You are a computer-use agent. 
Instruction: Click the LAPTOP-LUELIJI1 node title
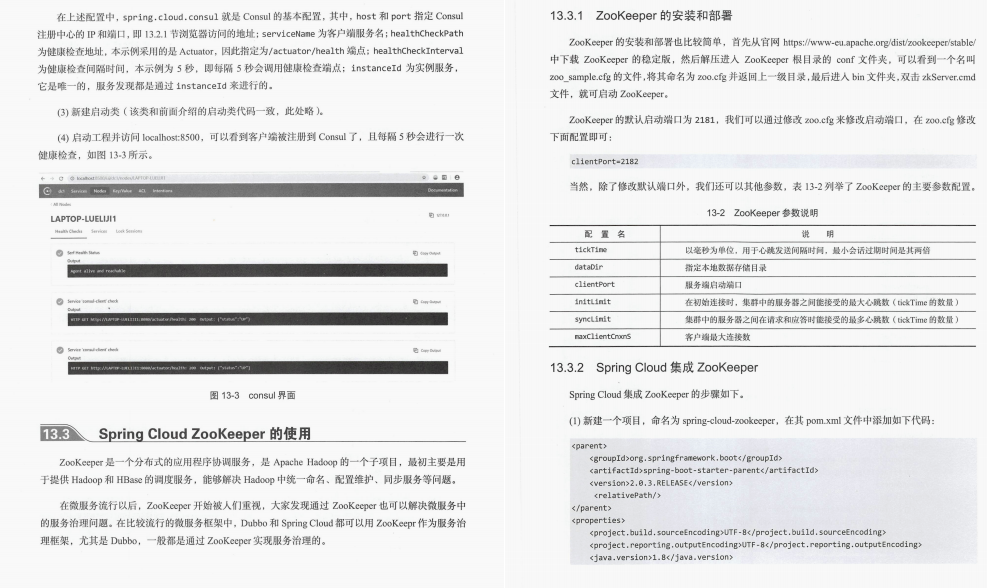[x=84, y=219]
